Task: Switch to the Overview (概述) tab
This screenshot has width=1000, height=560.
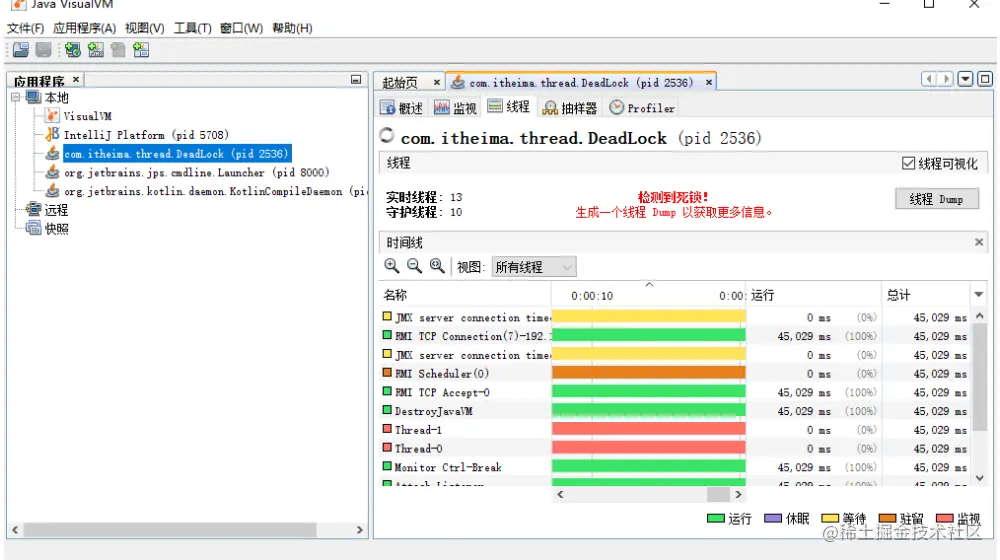Action: [402, 108]
